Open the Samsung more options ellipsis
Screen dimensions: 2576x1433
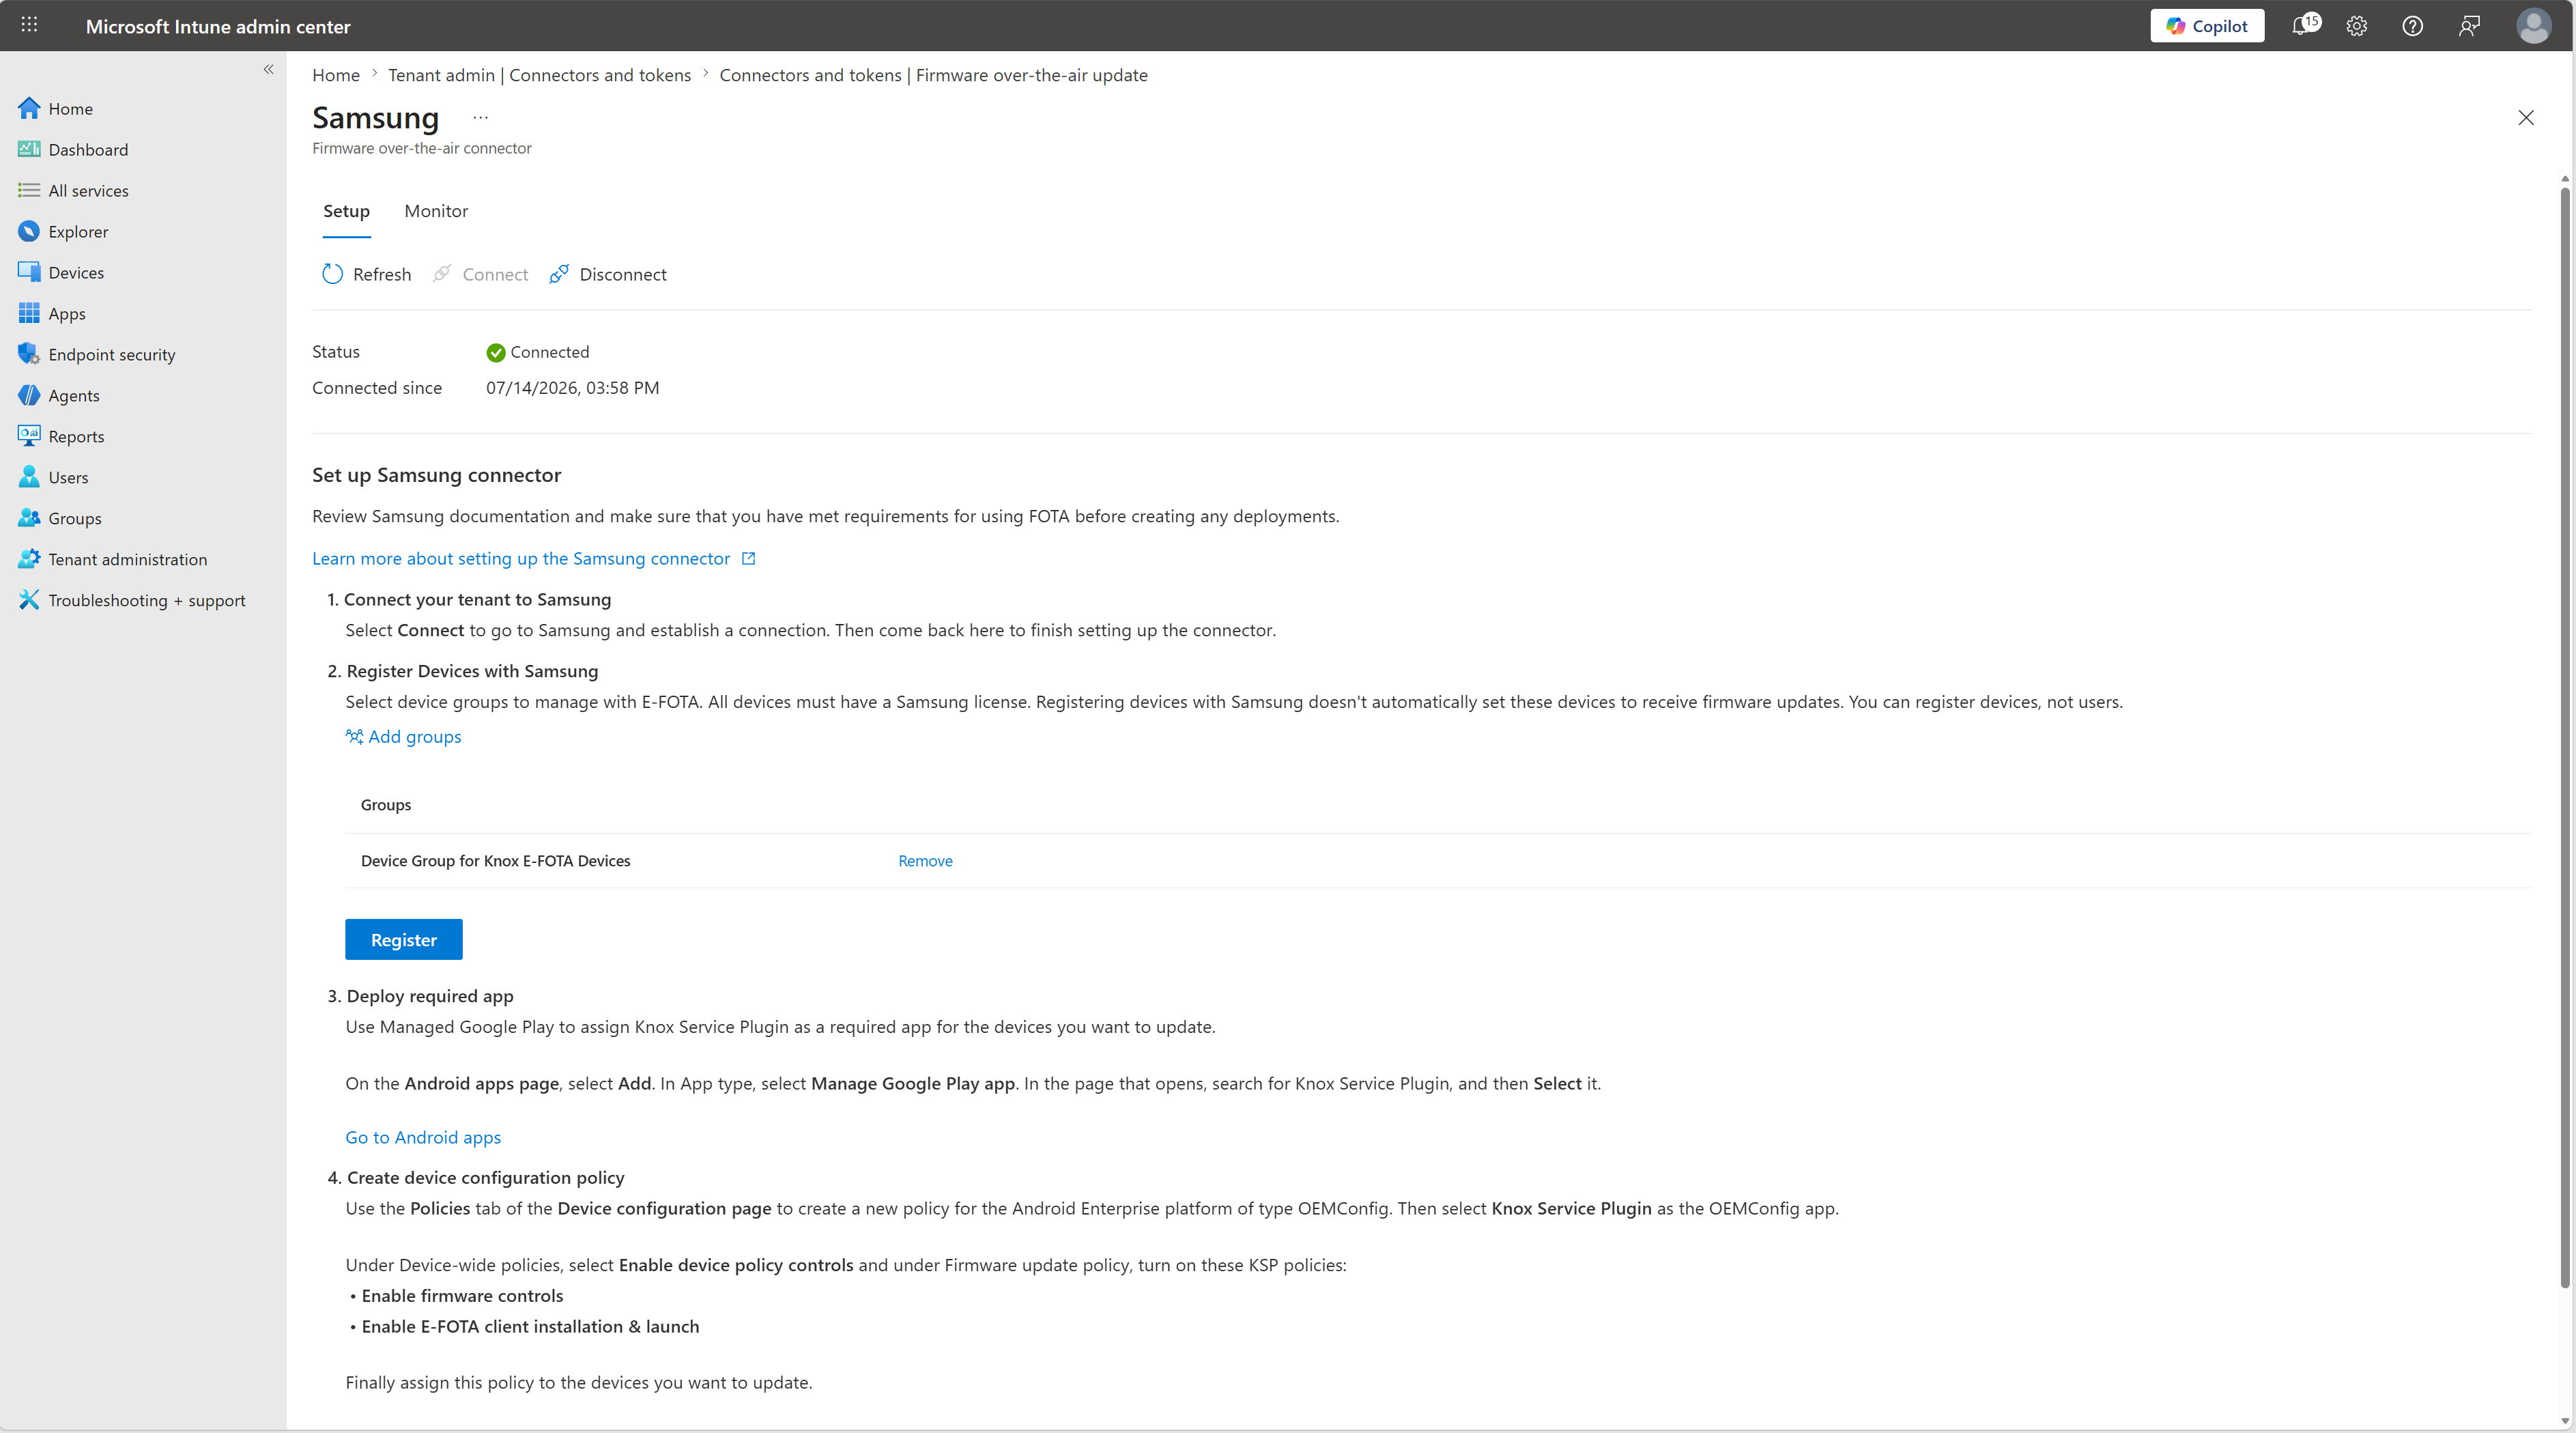coord(481,118)
